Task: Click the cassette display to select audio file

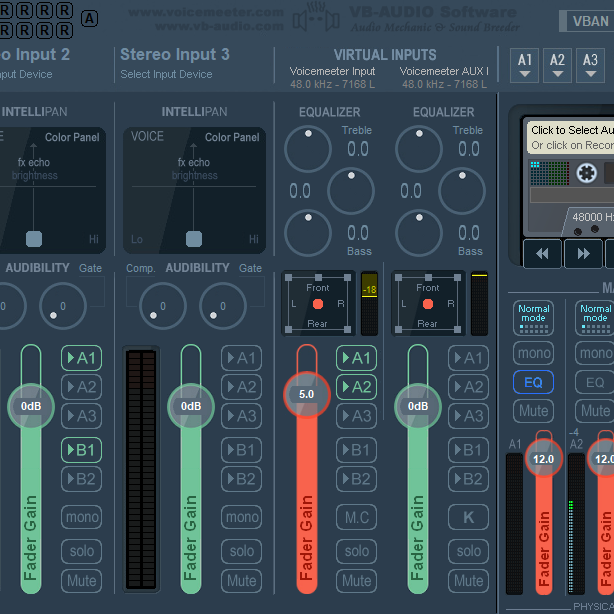Action: coord(571,137)
